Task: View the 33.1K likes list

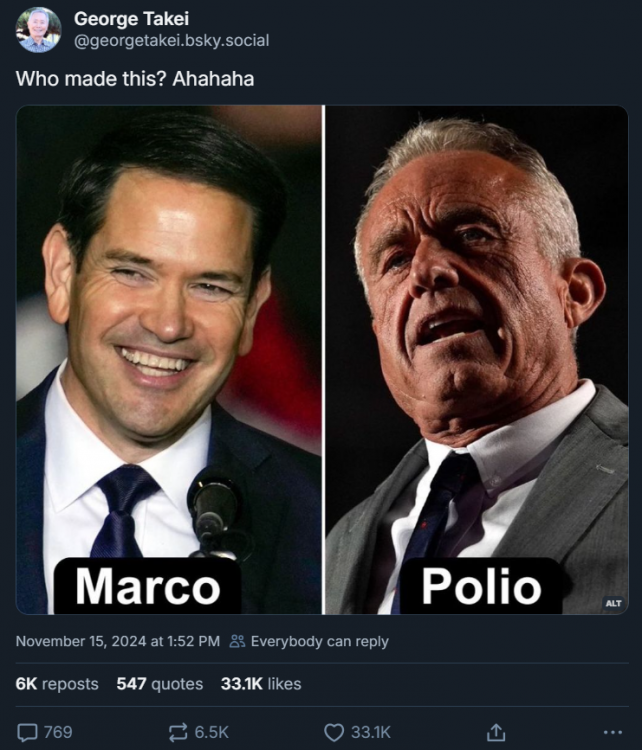Action: [261, 684]
